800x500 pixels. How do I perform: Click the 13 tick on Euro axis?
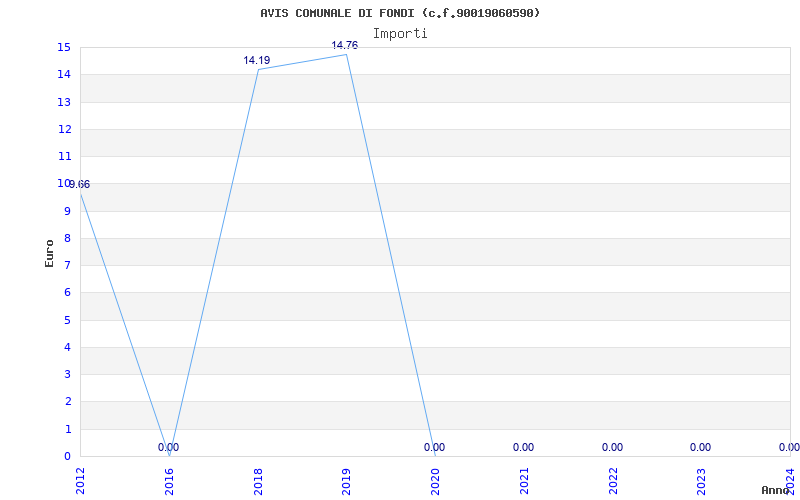click(64, 102)
